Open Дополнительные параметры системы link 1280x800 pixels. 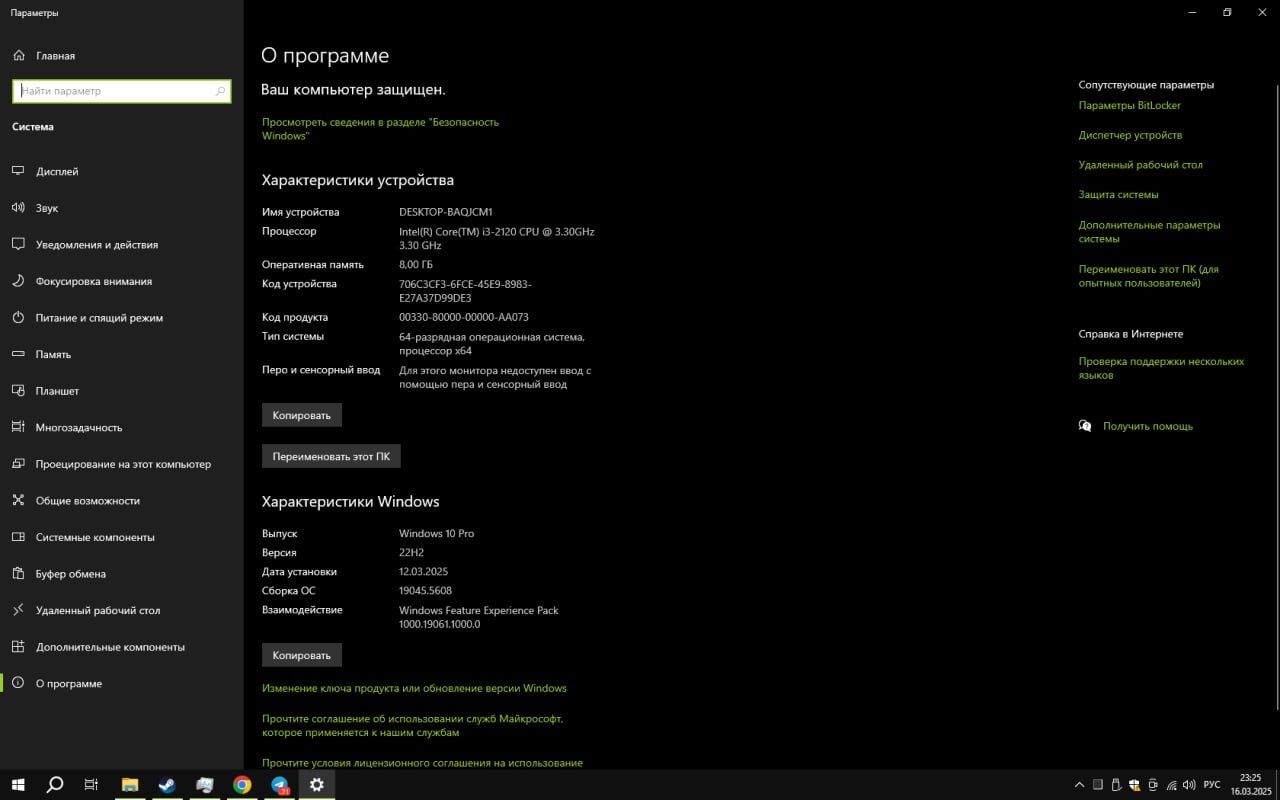(x=1150, y=232)
